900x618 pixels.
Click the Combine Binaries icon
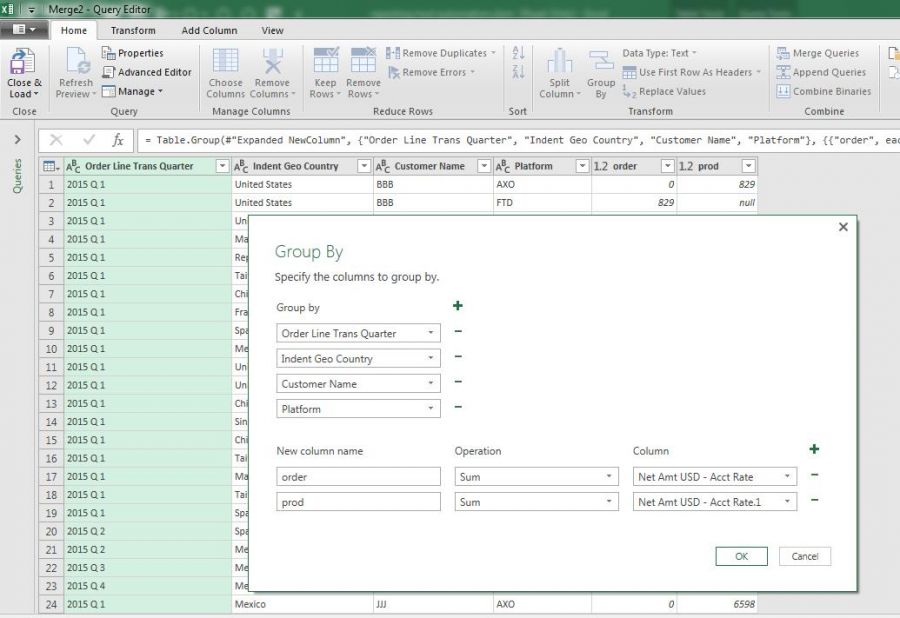[783, 91]
